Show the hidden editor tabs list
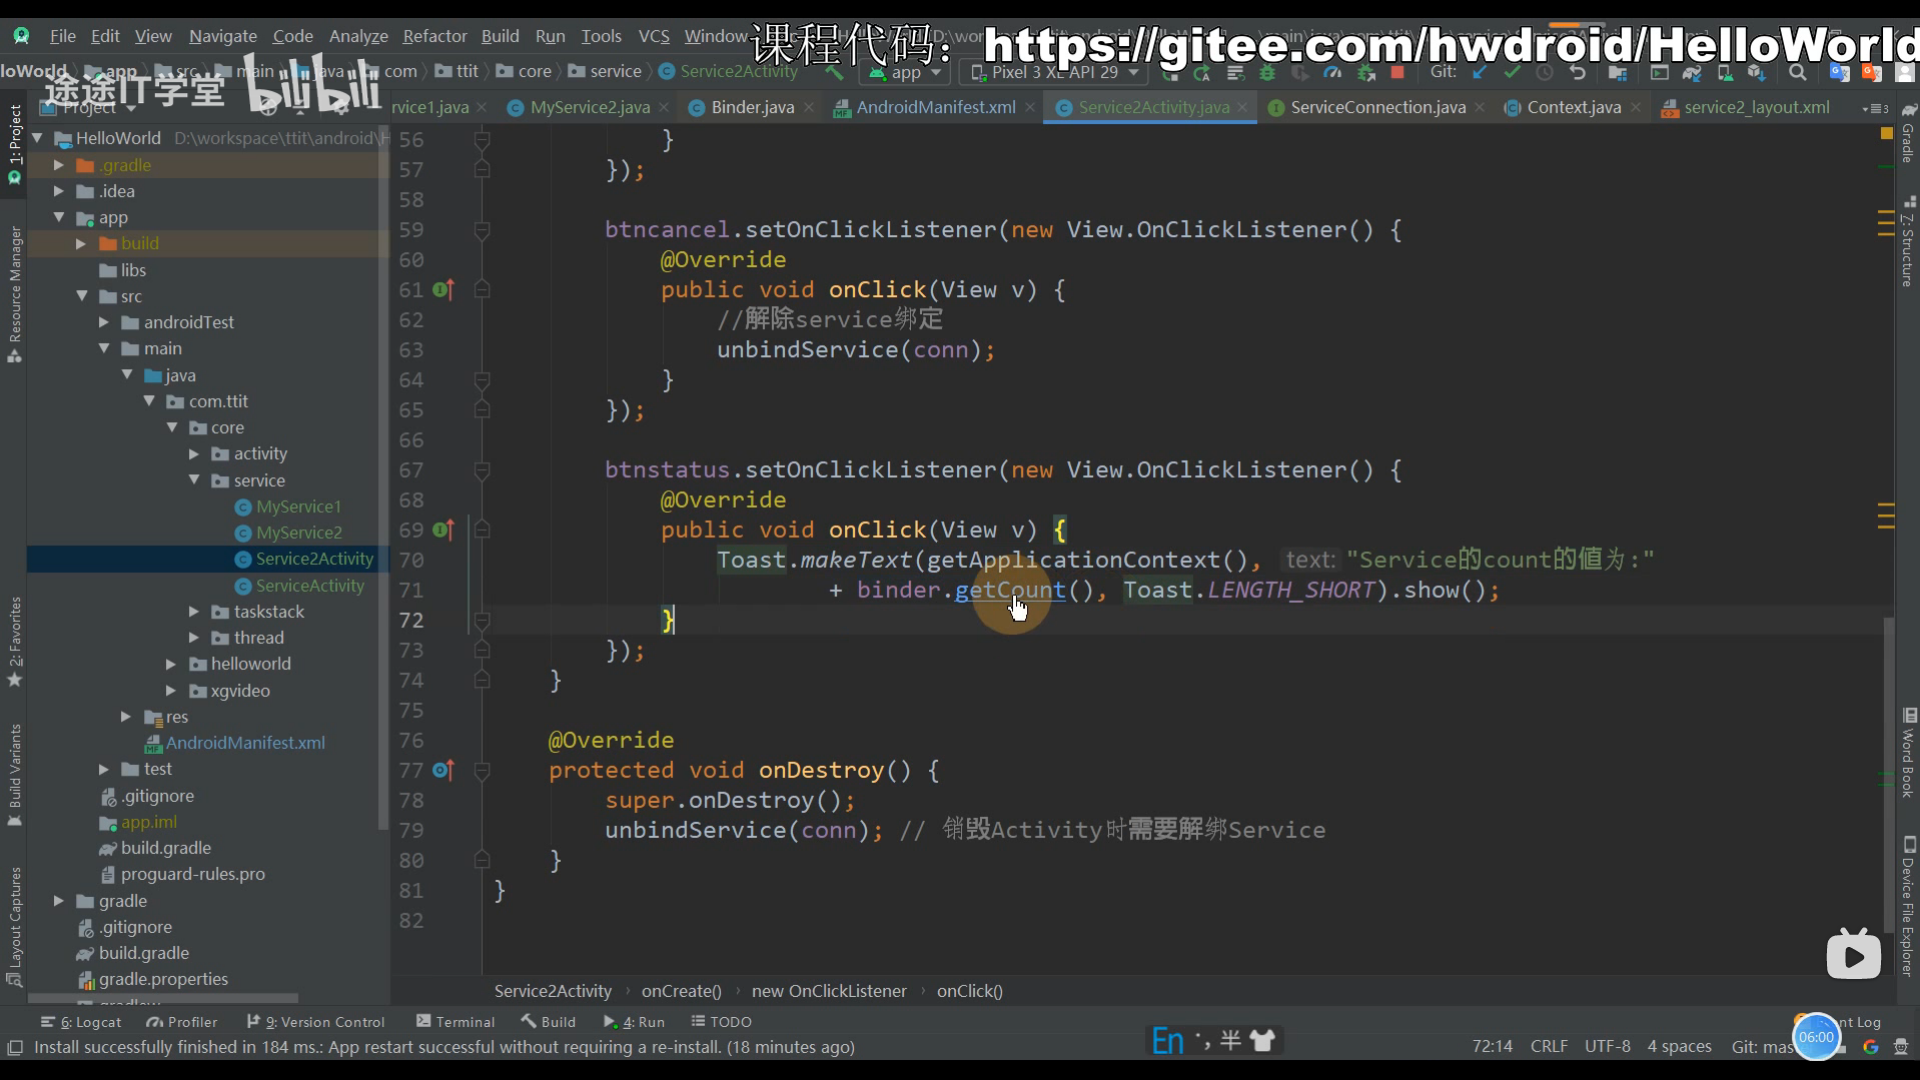This screenshot has width=1920, height=1080. (x=1875, y=108)
